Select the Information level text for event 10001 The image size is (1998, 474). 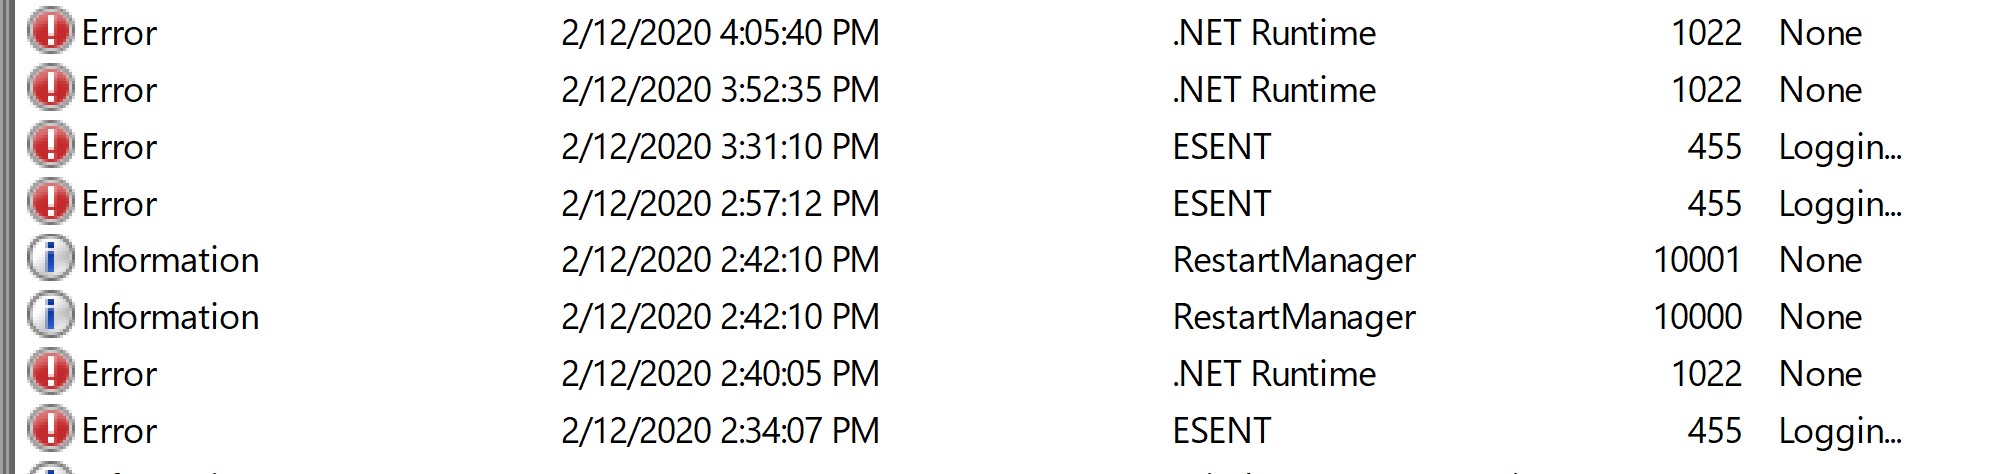[x=170, y=260]
